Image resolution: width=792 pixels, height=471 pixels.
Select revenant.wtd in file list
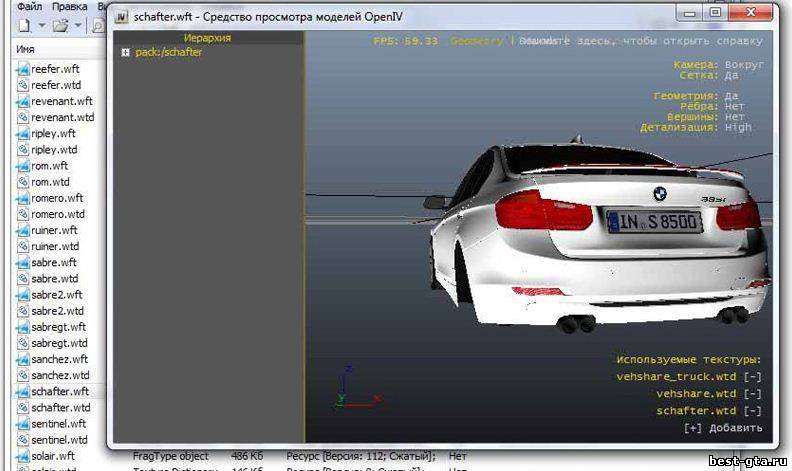tap(63, 117)
